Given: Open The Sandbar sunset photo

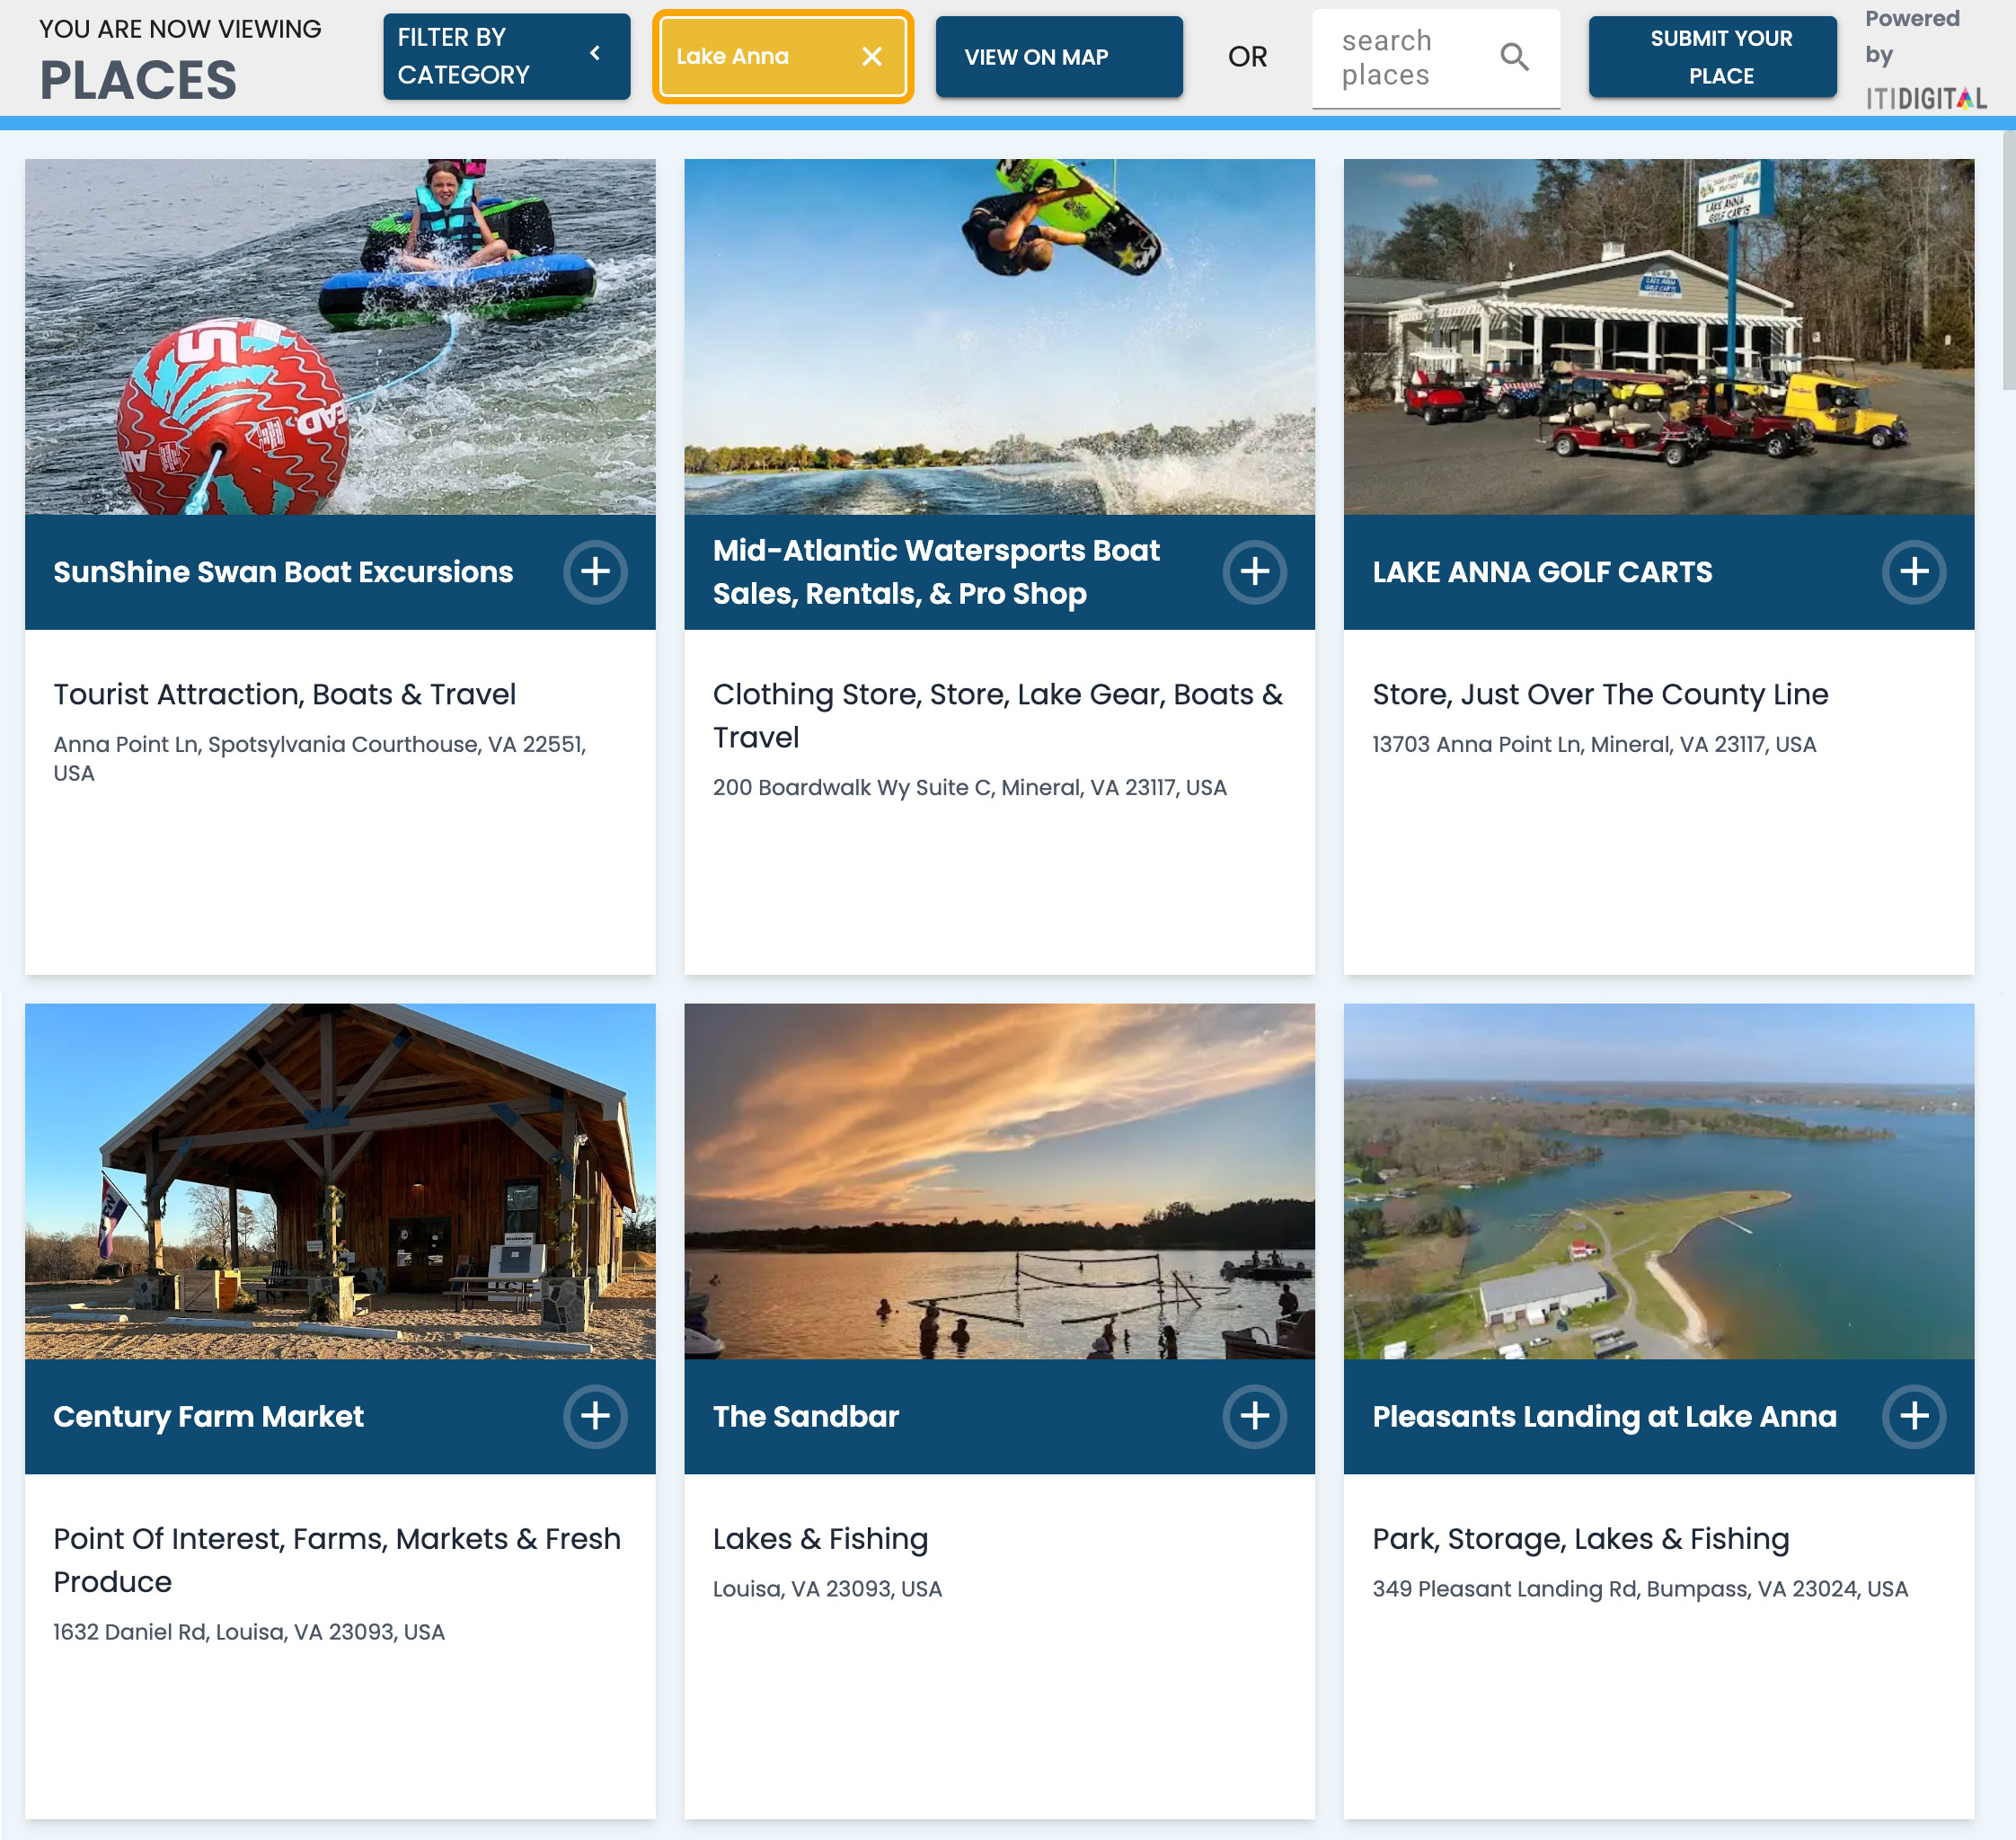Looking at the screenshot, I should (x=999, y=1181).
